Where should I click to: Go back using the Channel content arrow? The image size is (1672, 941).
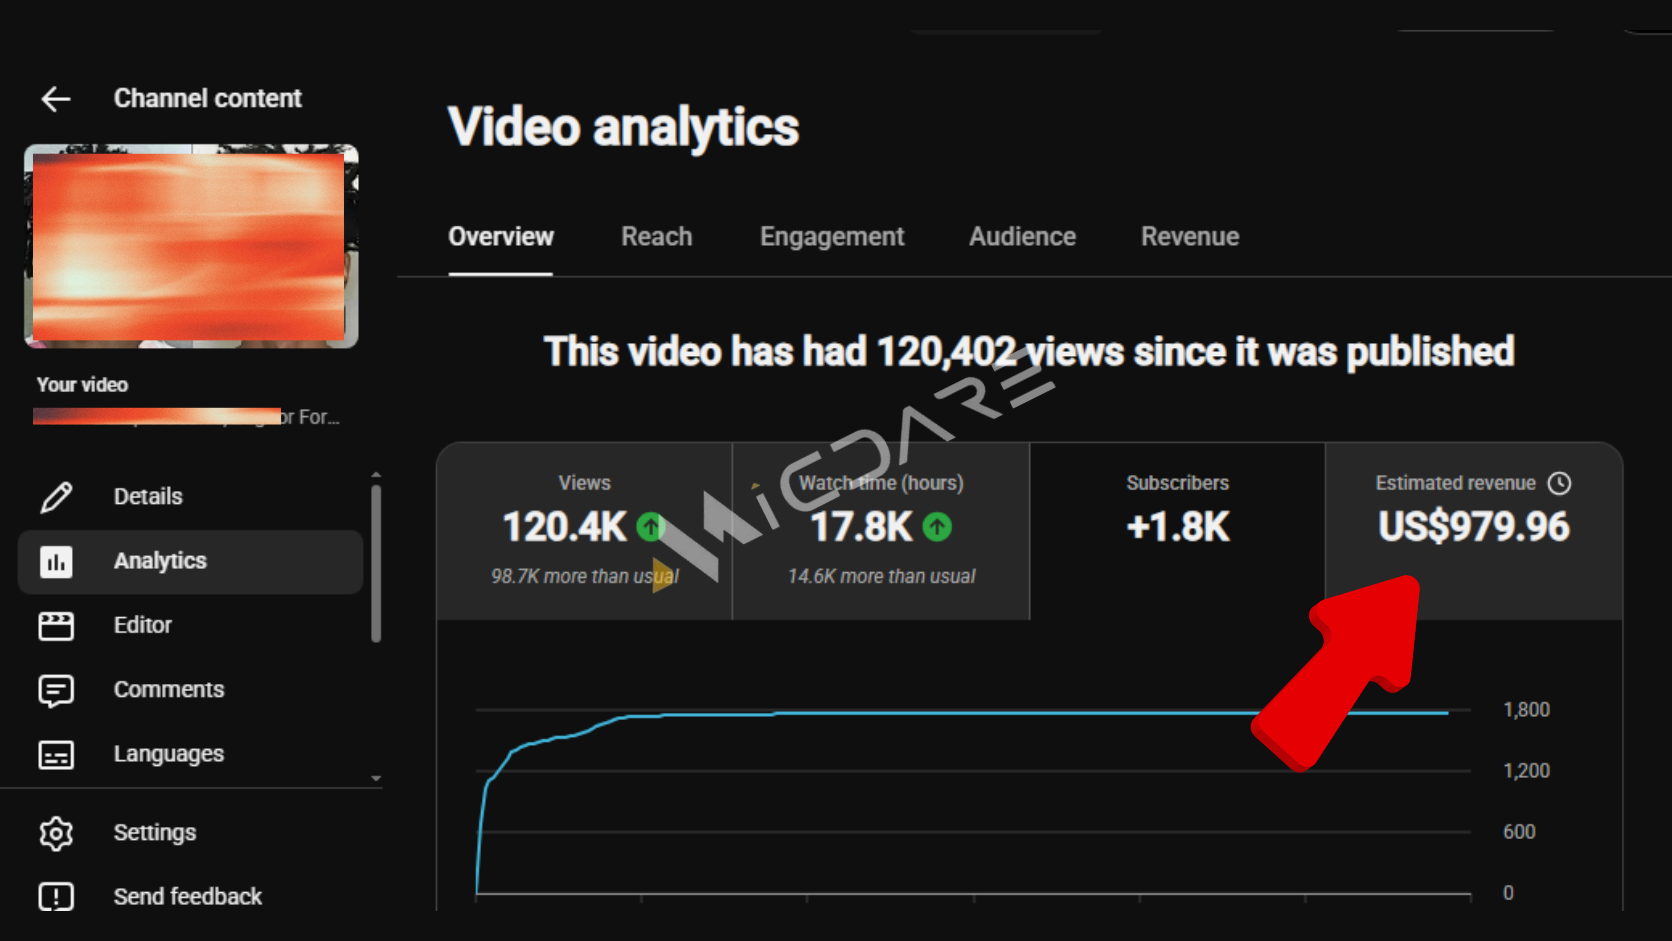[x=56, y=98]
